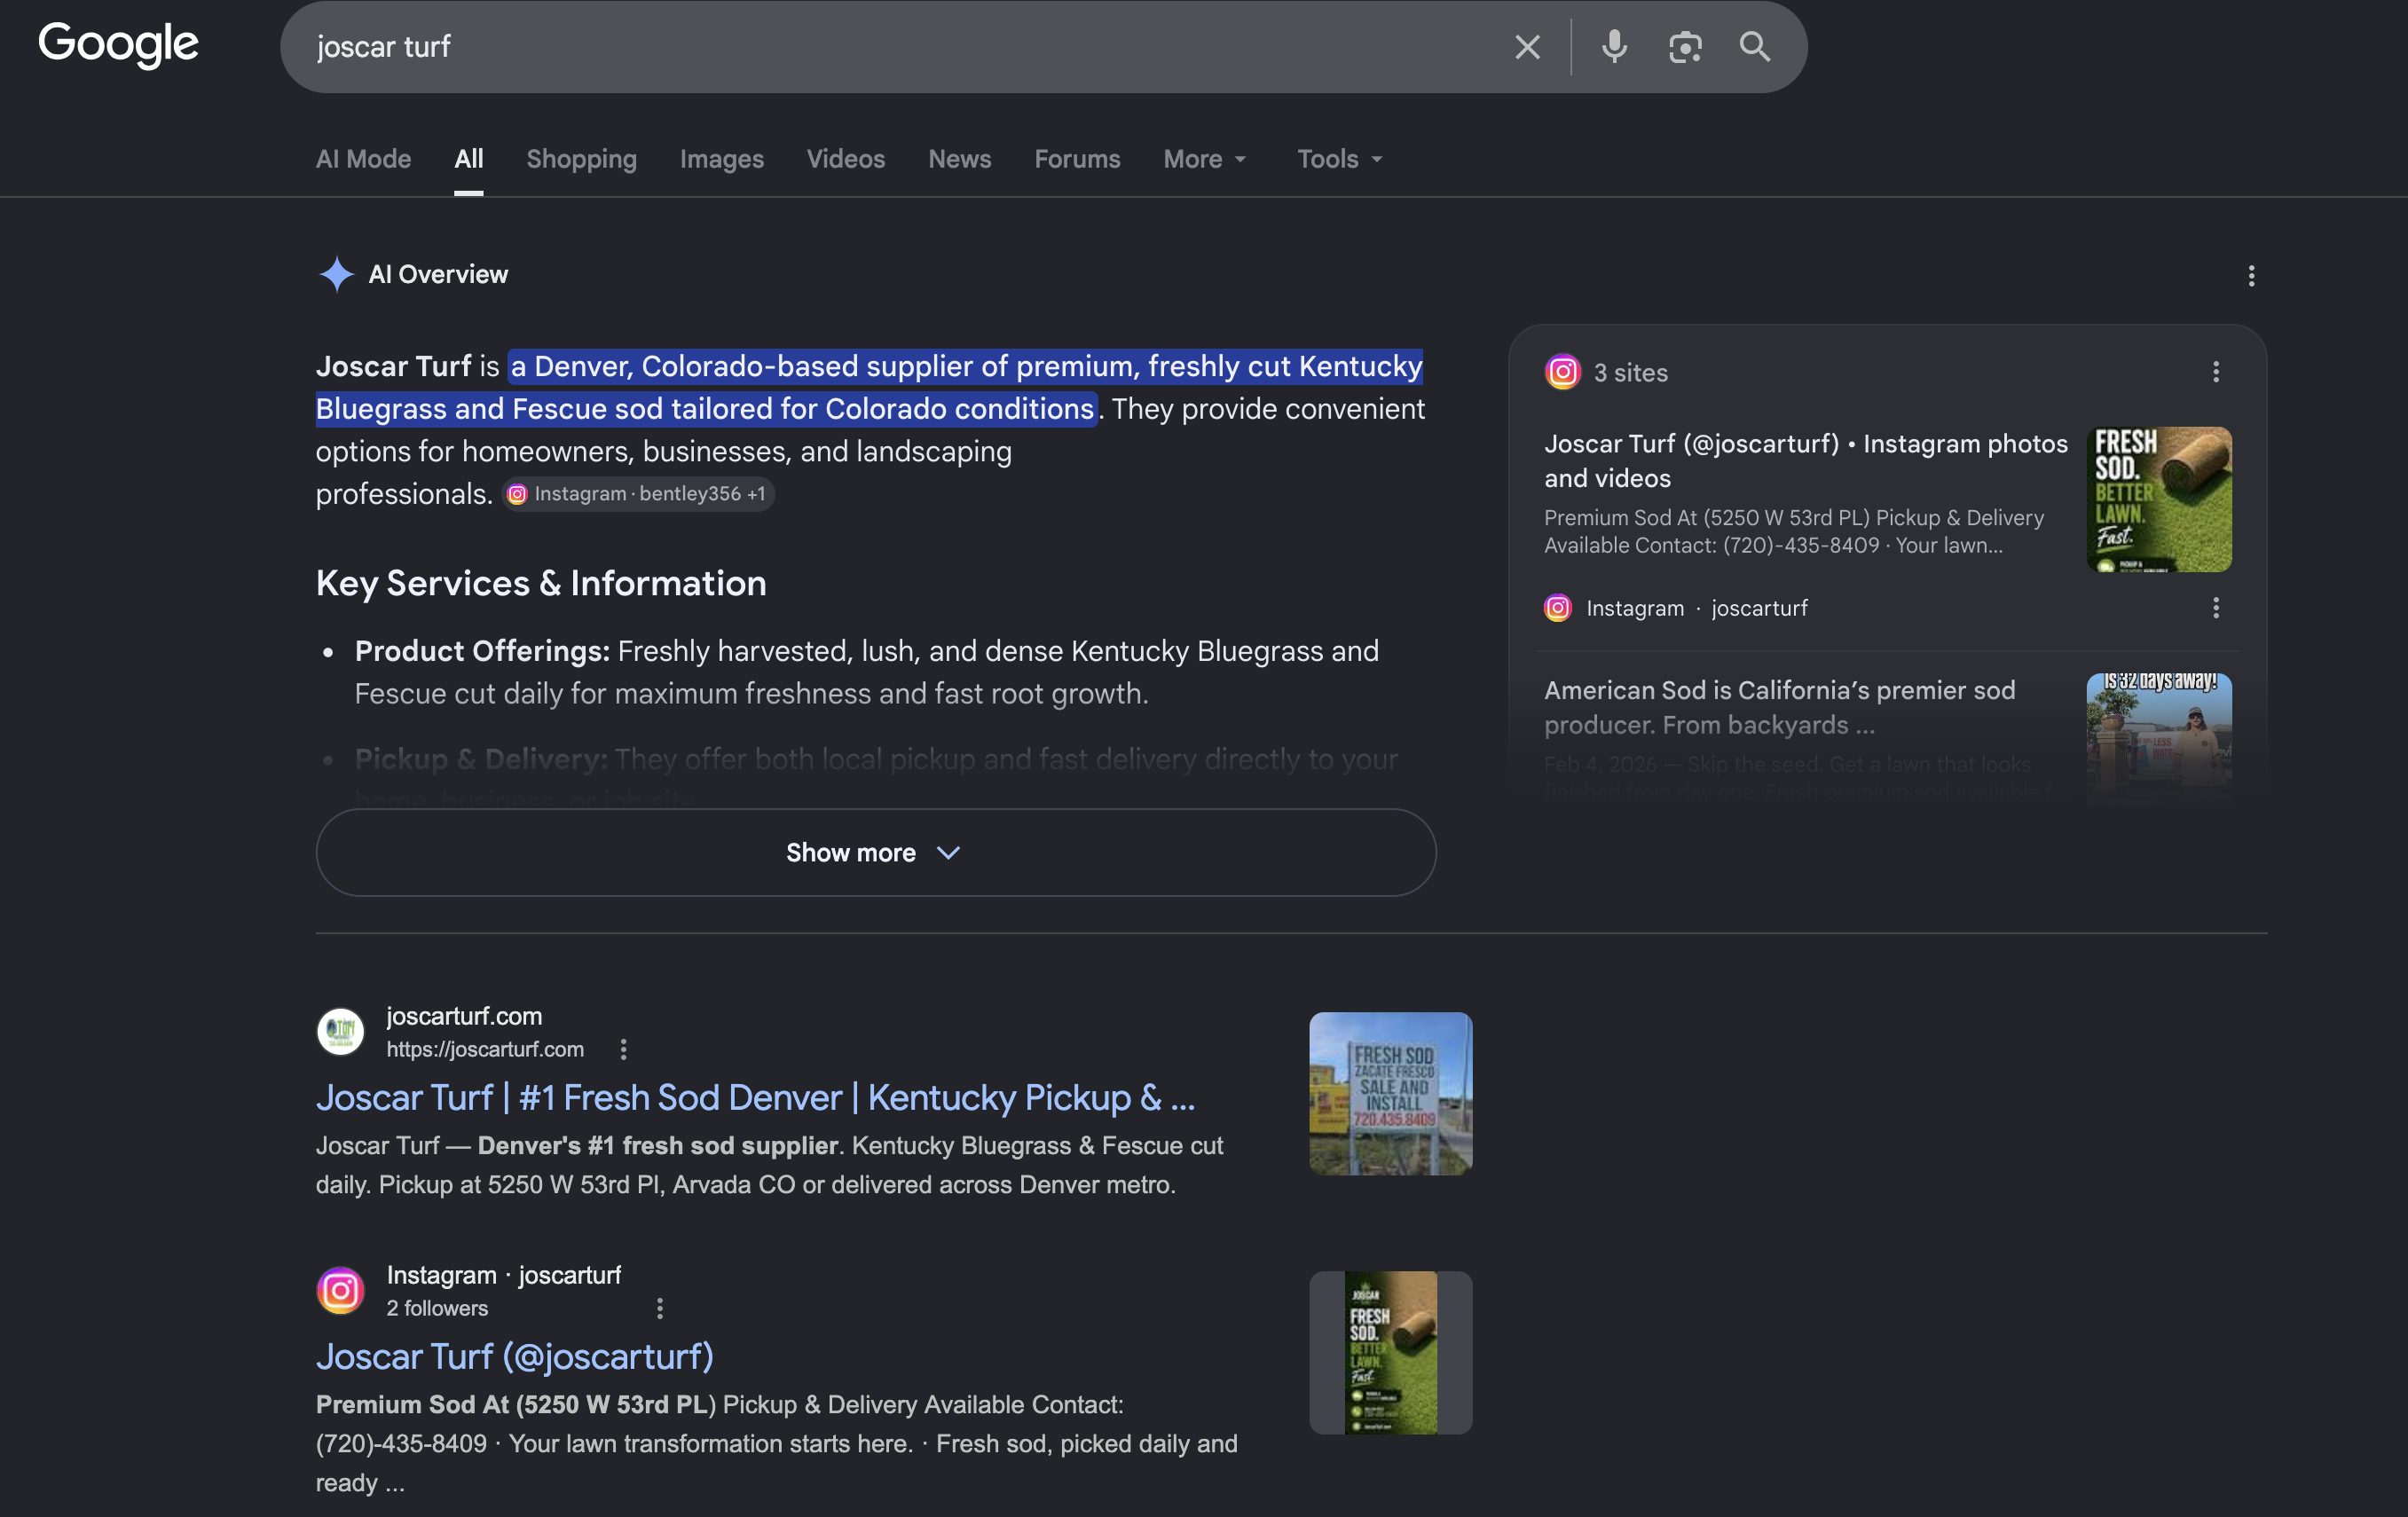
Task: Open the Fresh Sod Sale and Install sign thumbnail
Action: coord(1391,1093)
